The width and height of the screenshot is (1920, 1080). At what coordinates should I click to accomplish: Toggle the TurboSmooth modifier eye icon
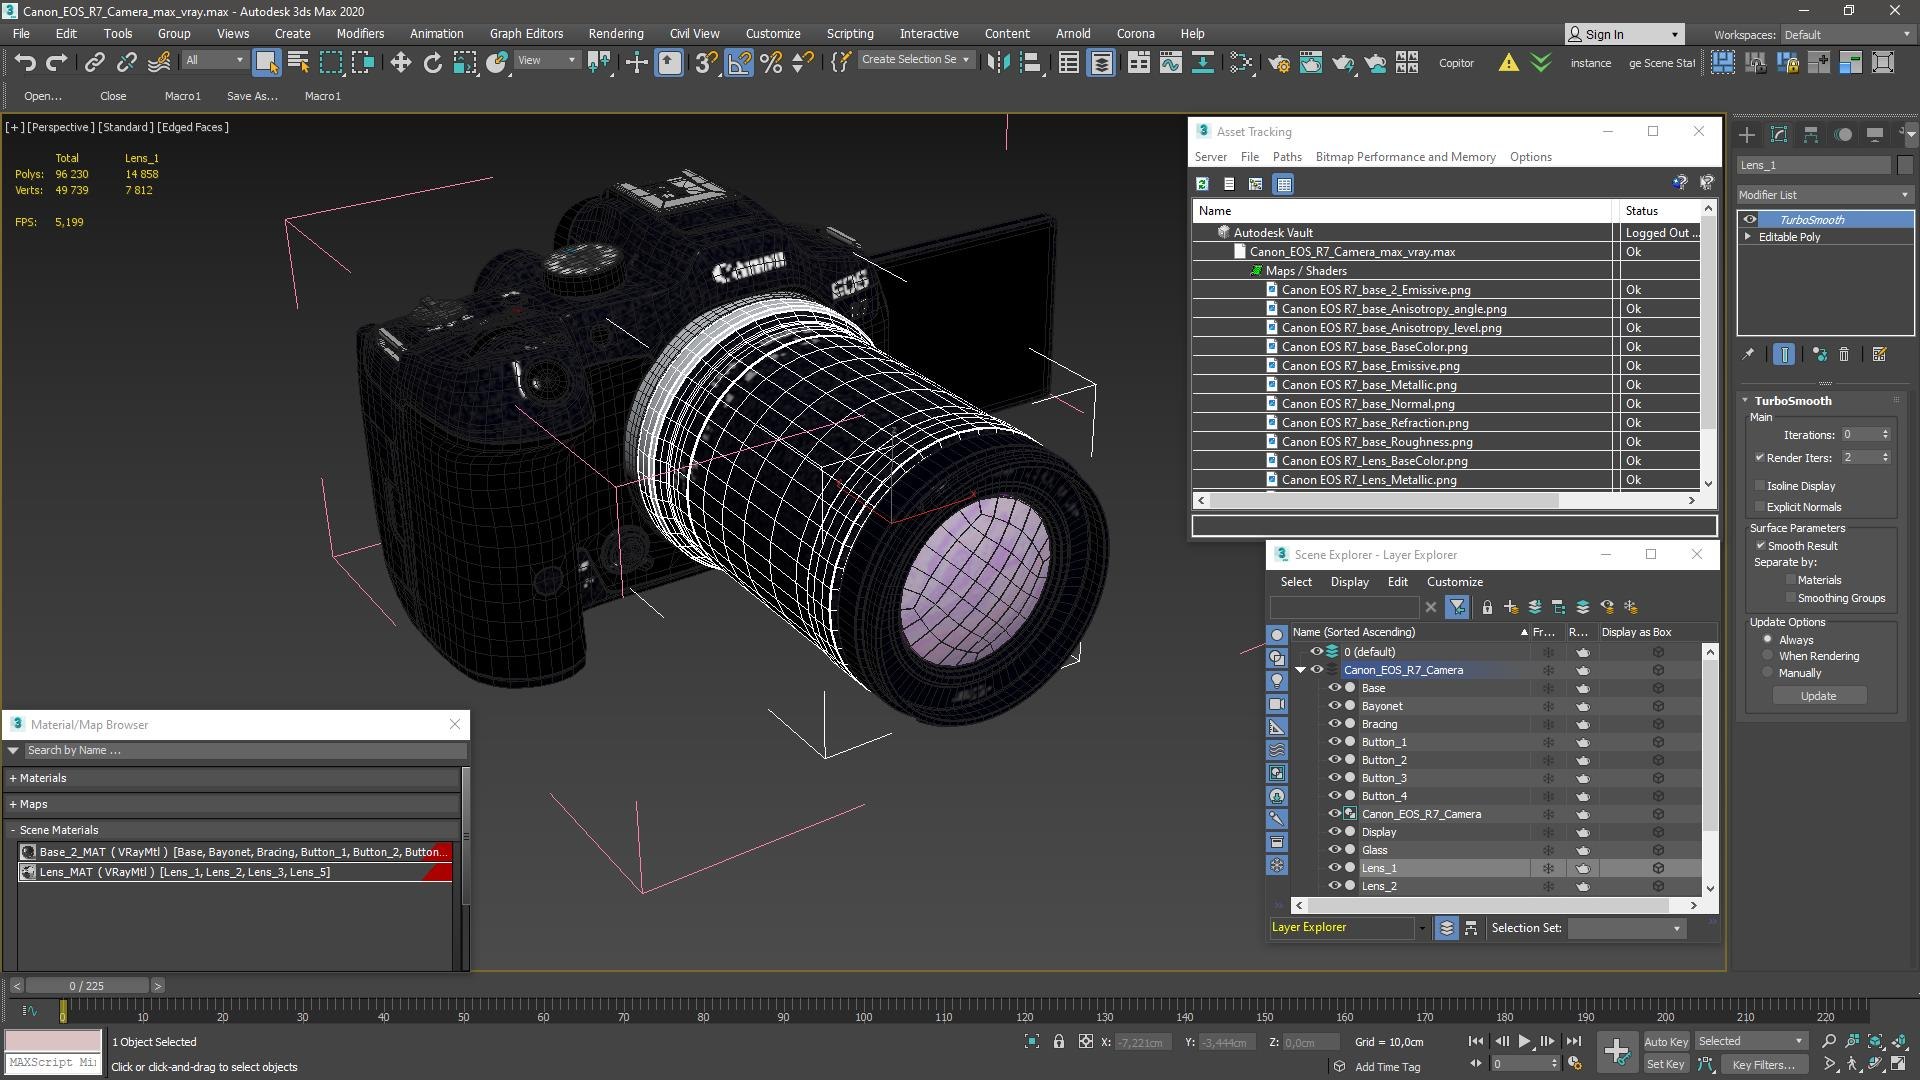click(1750, 220)
